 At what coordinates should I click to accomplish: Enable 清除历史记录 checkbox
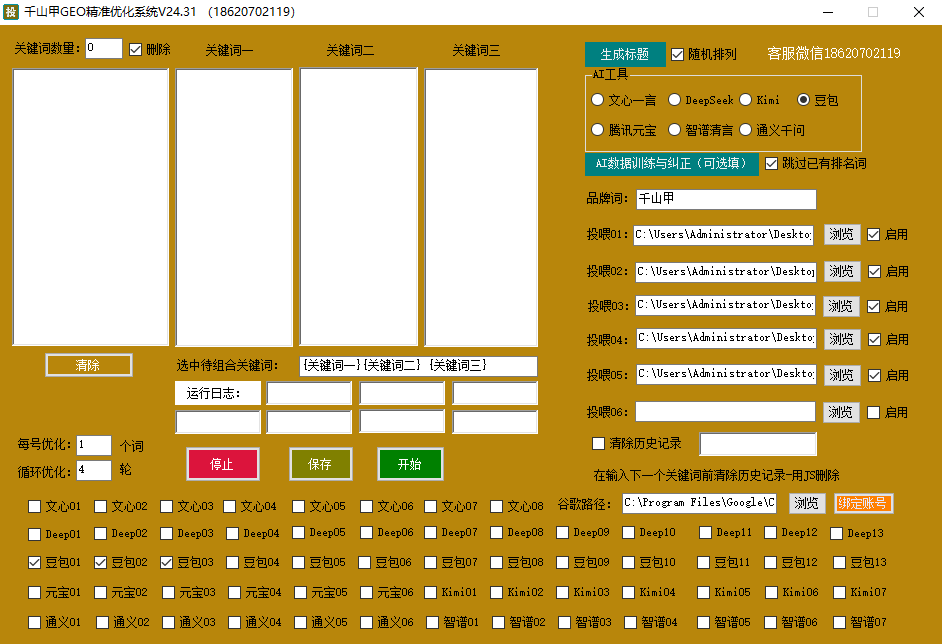pos(599,443)
